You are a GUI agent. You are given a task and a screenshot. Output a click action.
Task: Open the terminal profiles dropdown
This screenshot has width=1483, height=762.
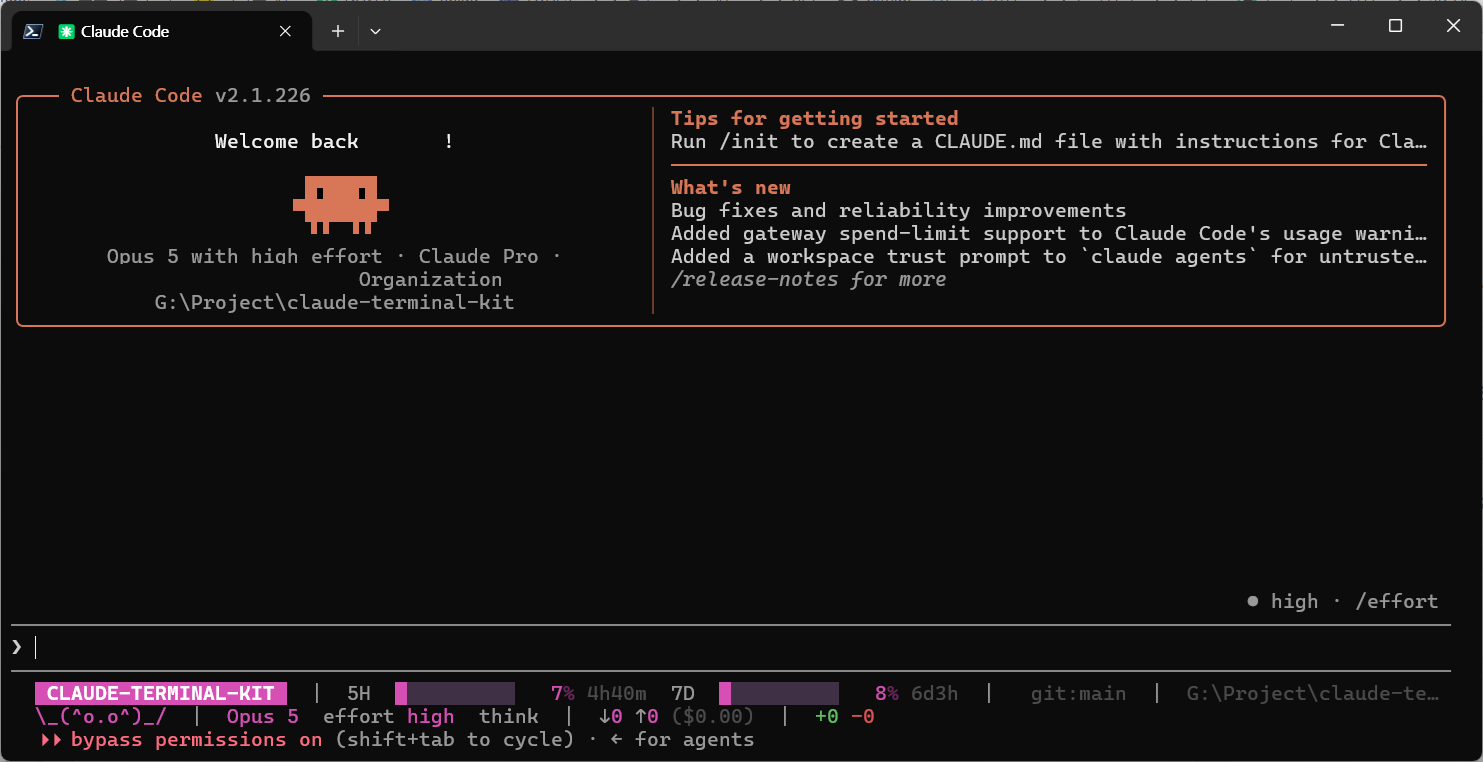[x=375, y=31]
